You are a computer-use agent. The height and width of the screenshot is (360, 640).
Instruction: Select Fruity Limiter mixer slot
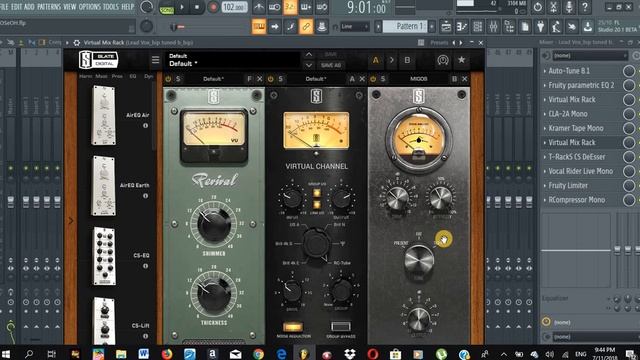point(568,186)
